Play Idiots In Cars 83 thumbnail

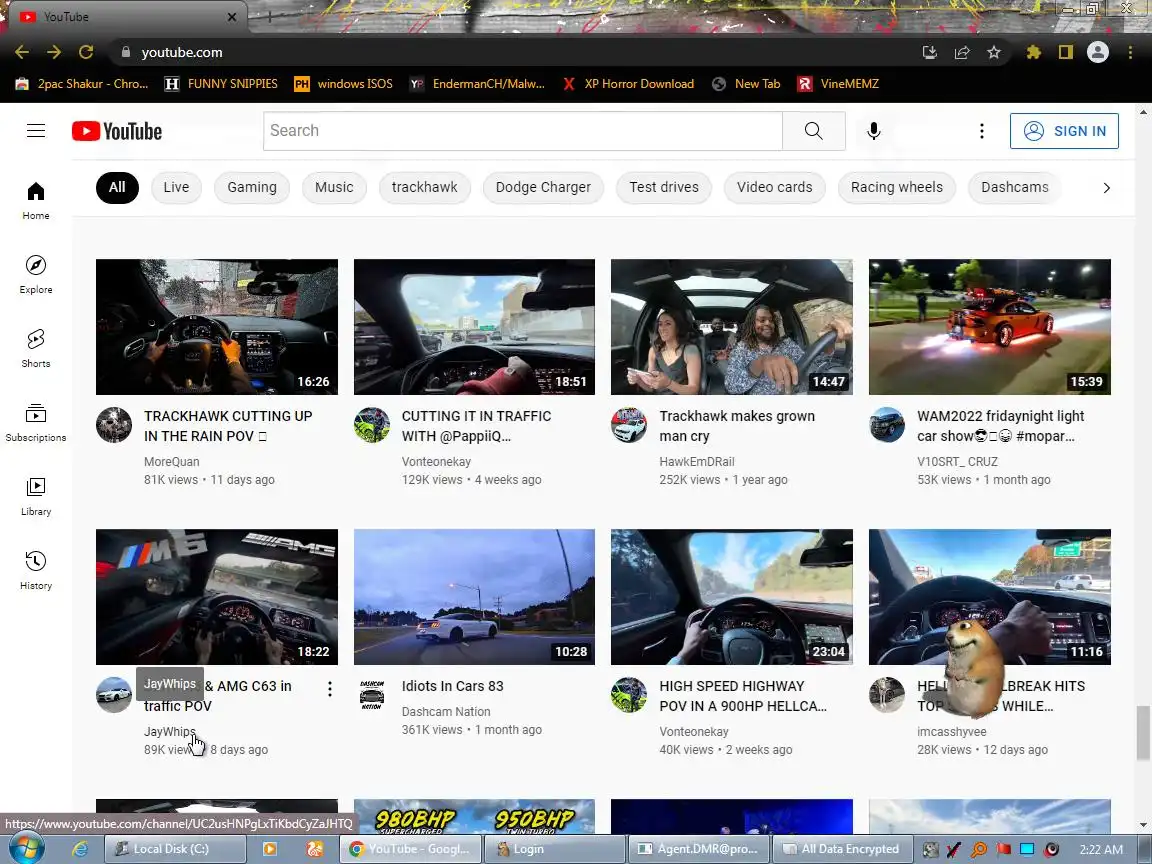tap(475, 597)
